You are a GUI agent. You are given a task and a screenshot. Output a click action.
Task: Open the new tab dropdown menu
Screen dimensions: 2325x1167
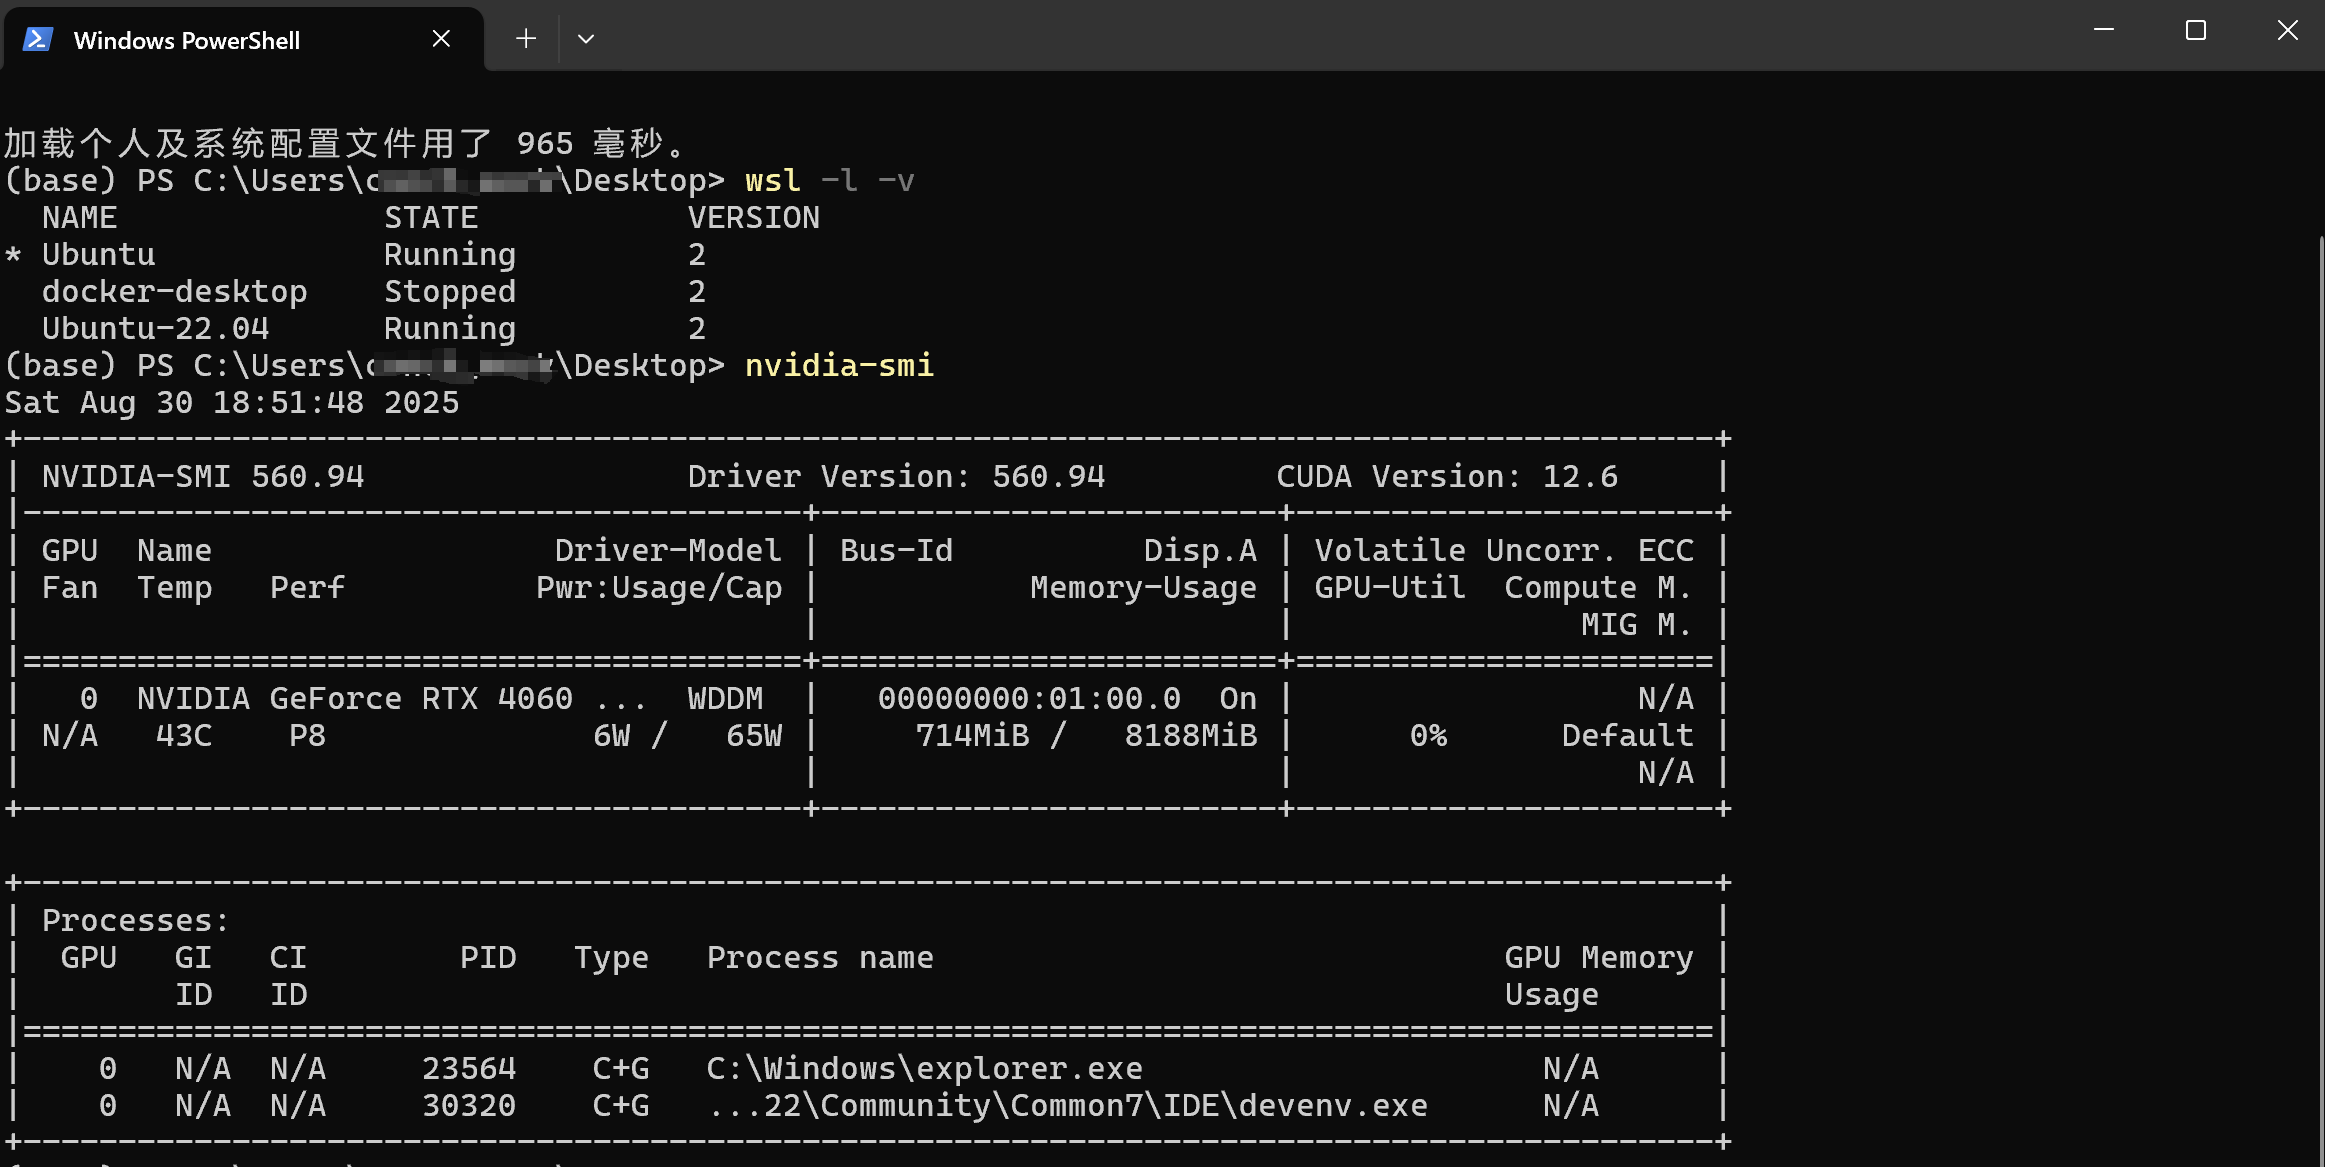pos(585,38)
